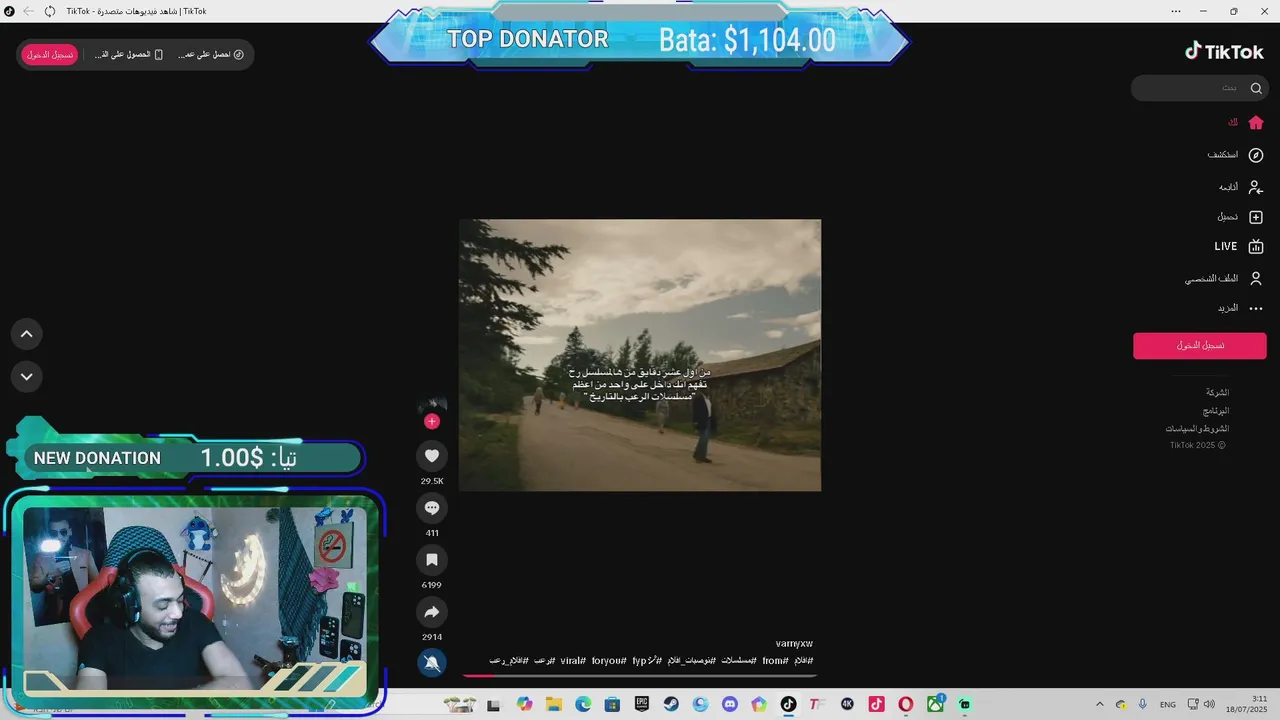Viewport: 1280px width, 720px height.
Task: Open Microsoft Store from the taskbar
Action: (612, 705)
